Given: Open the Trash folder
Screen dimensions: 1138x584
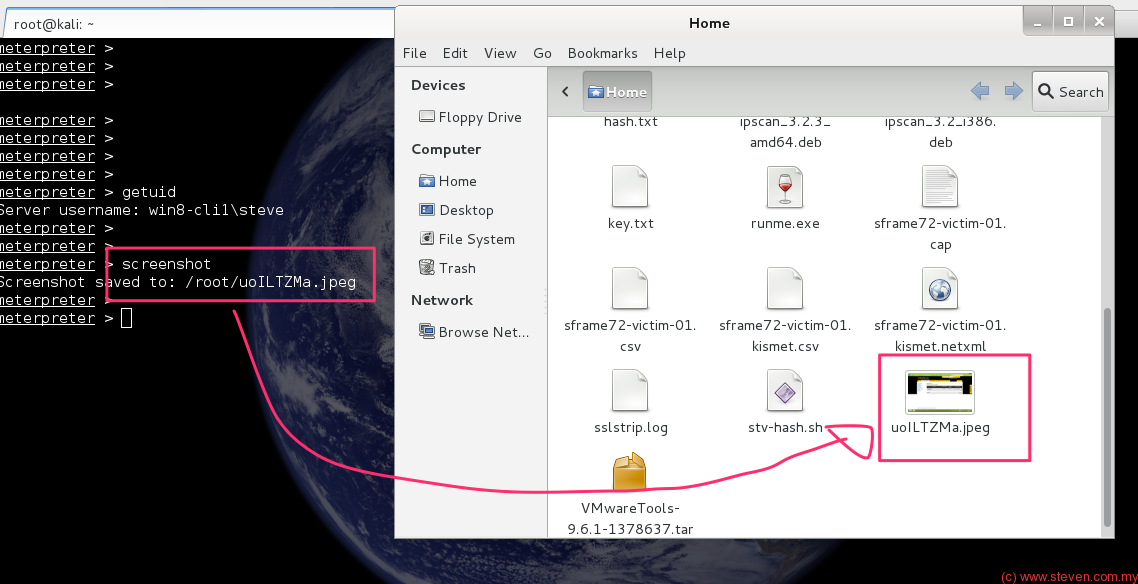Looking at the screenshot, I should 455,268.
